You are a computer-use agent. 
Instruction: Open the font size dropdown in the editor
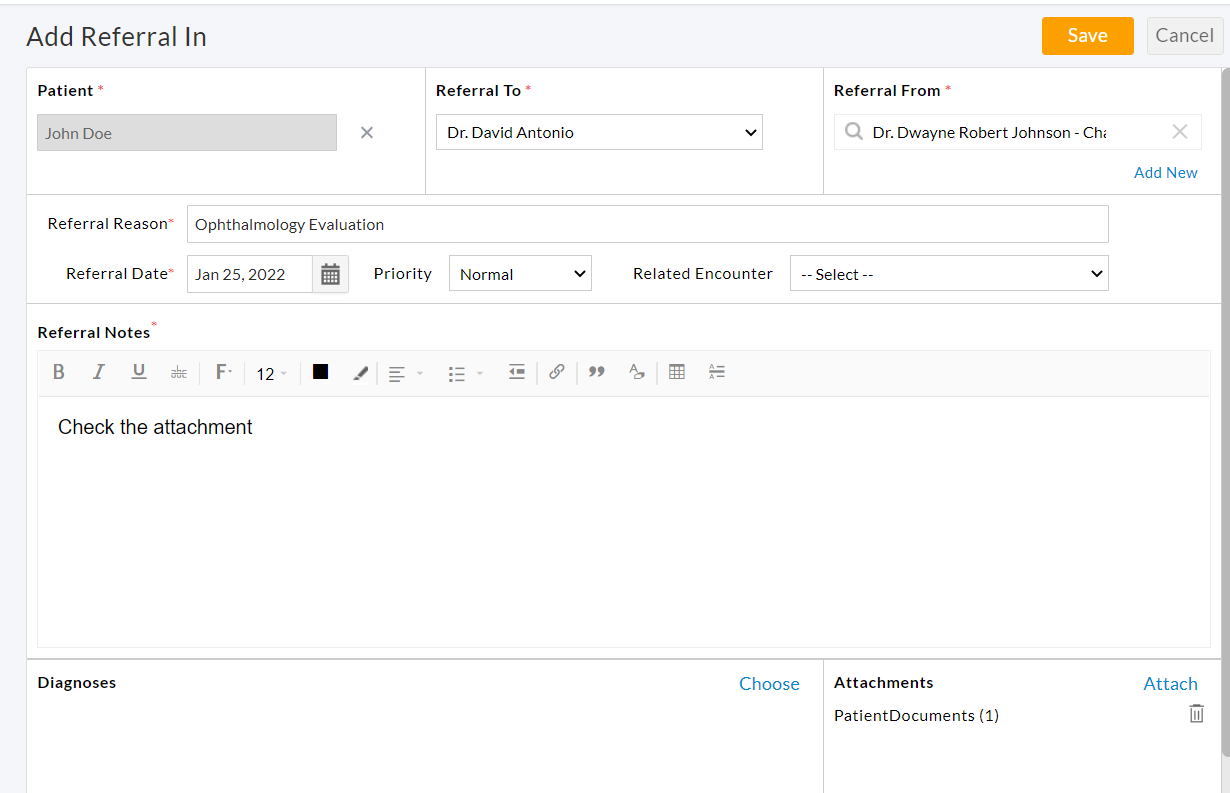tap(270, 372)
